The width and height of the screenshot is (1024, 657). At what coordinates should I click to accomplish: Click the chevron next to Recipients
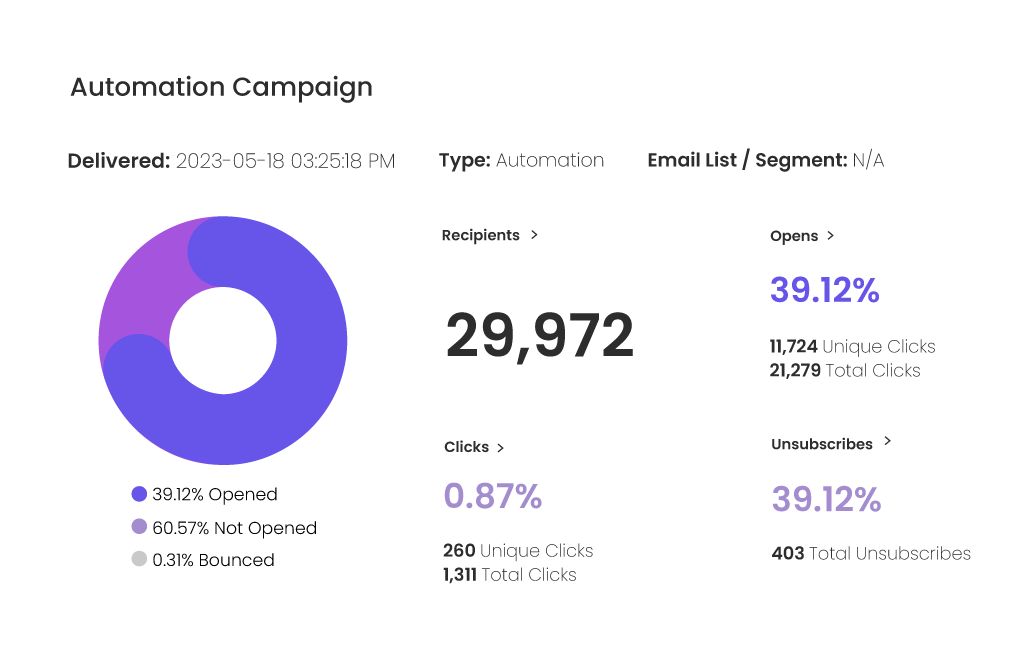click(x=534, y=235)
